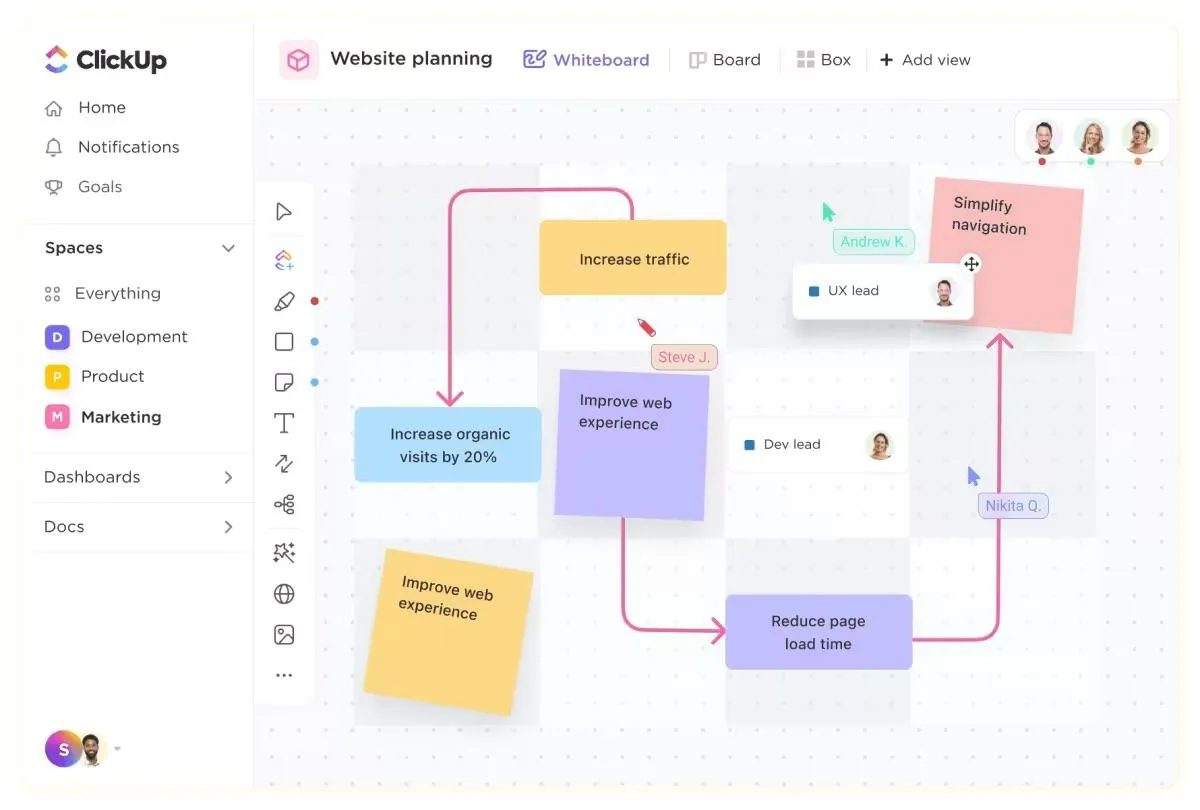The image size is (1200, 810).
Task: Click the third collaborator avatar, orange dot
Action: [1139, 136]
